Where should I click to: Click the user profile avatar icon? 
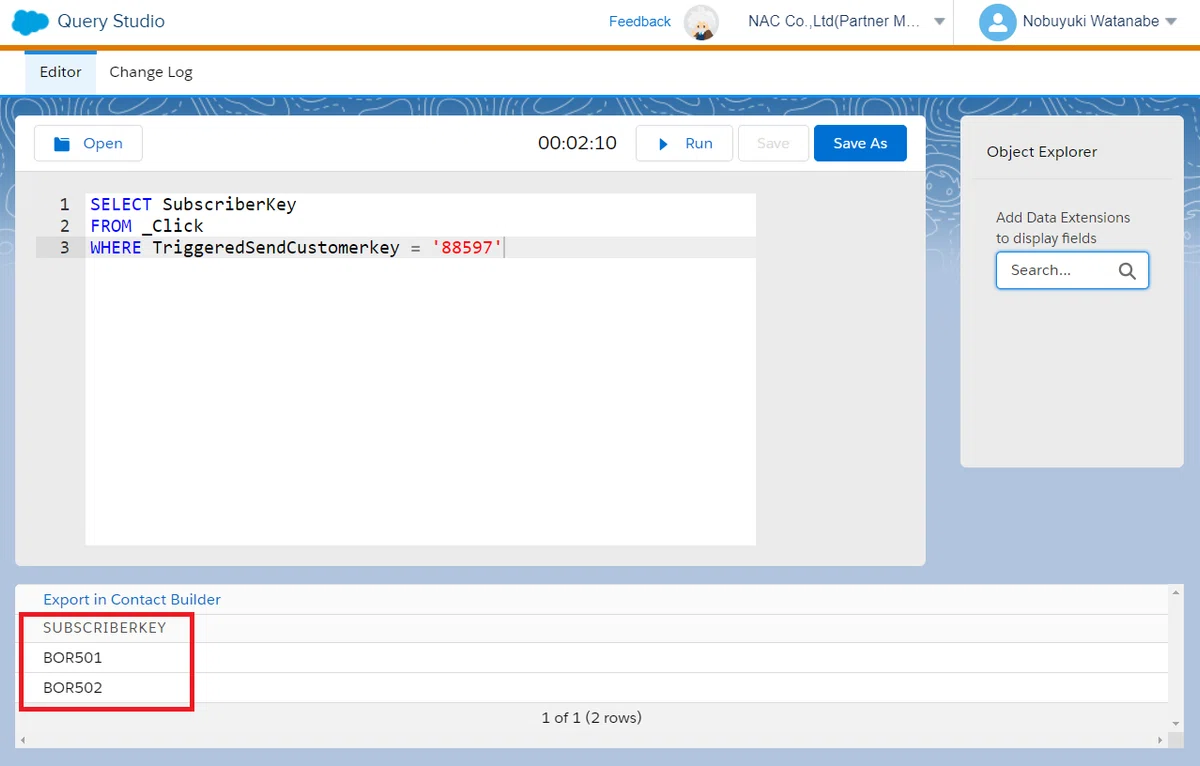coord(997,22)
